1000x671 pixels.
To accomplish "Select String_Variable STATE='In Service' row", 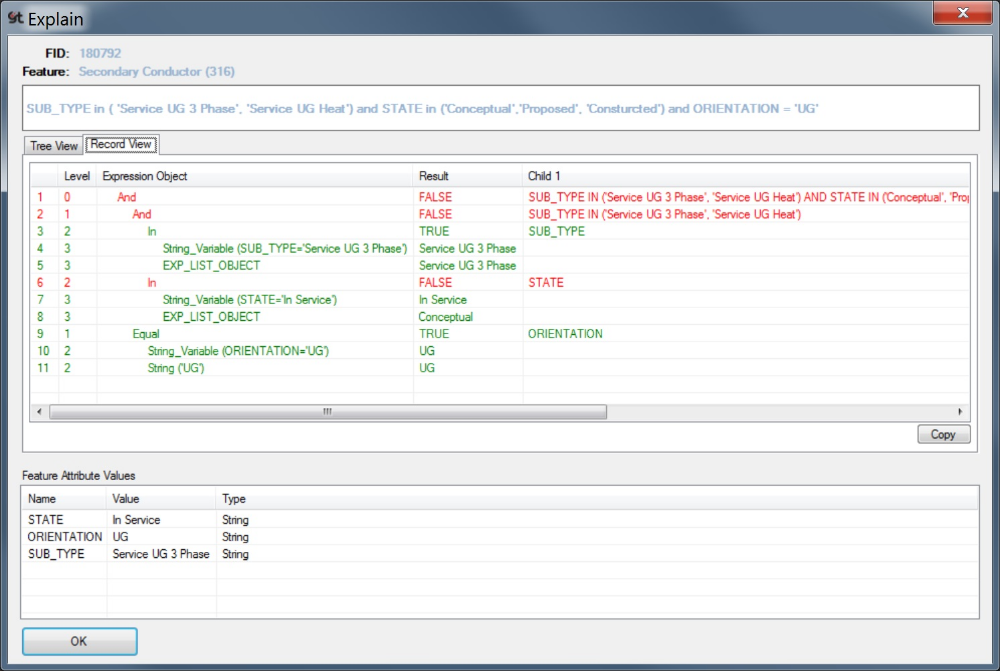I will coord(500,300).
